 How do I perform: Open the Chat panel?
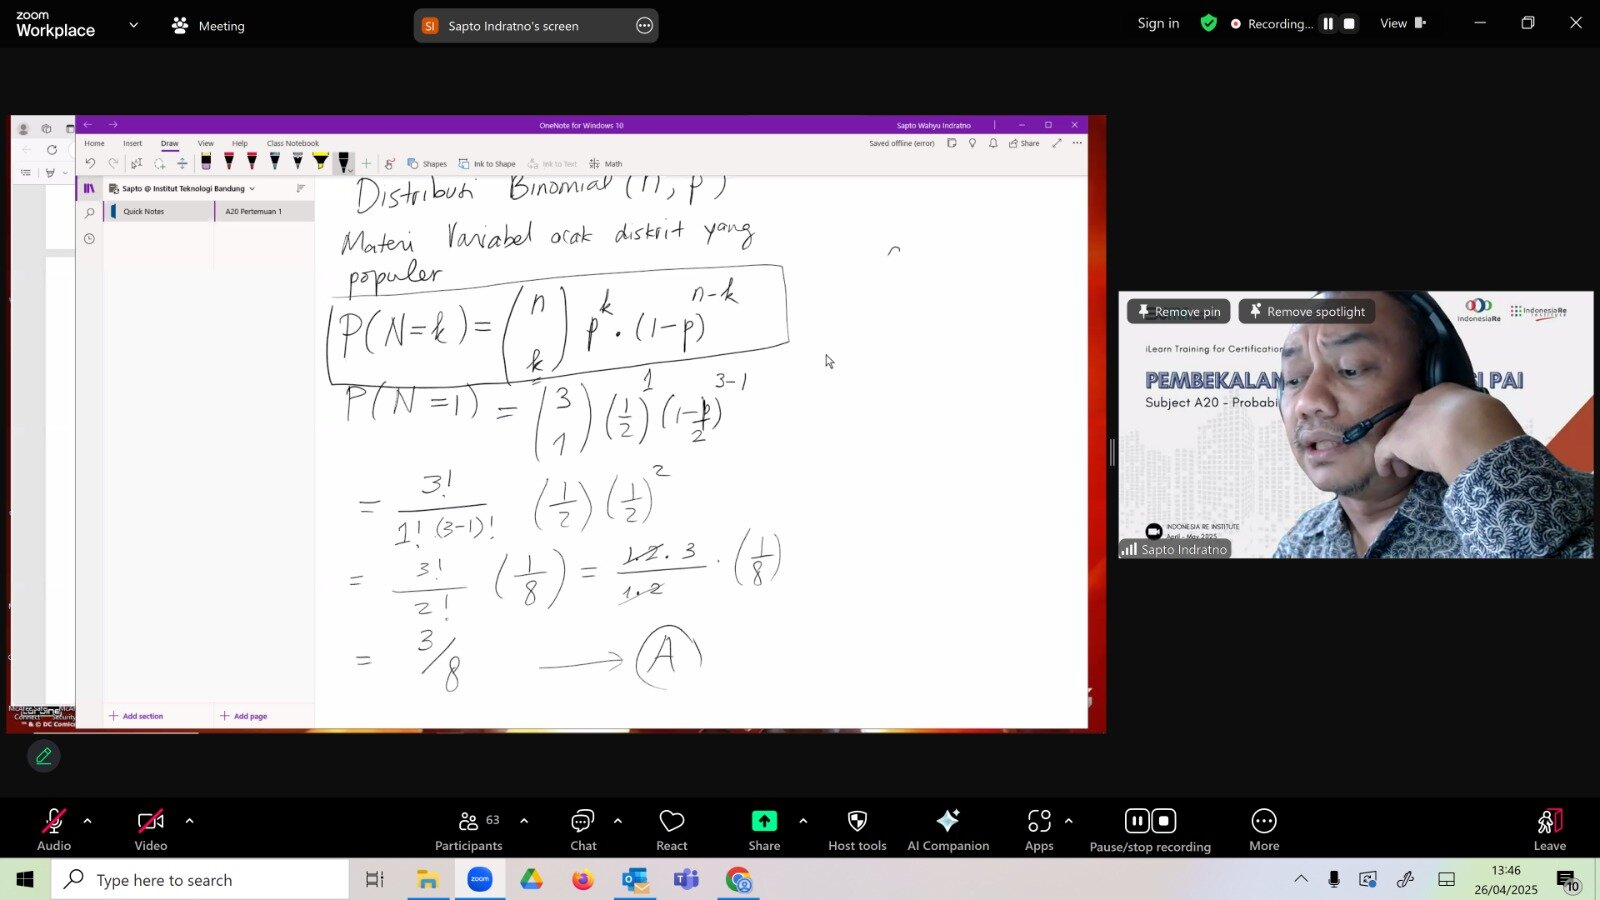click(583, 830)
